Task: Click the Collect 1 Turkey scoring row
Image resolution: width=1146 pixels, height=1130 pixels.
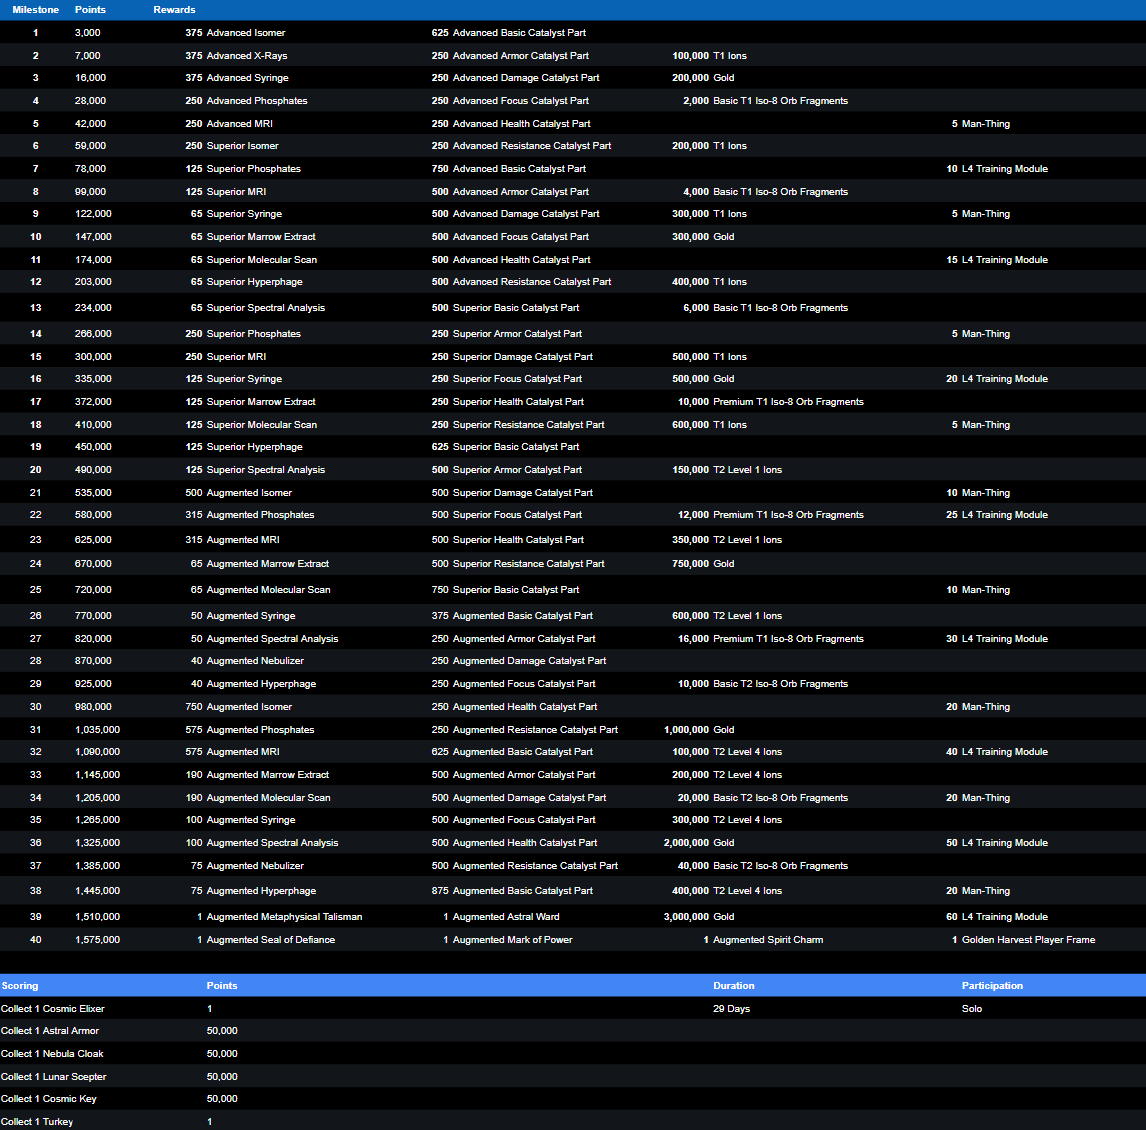Action: point(37,1122)
